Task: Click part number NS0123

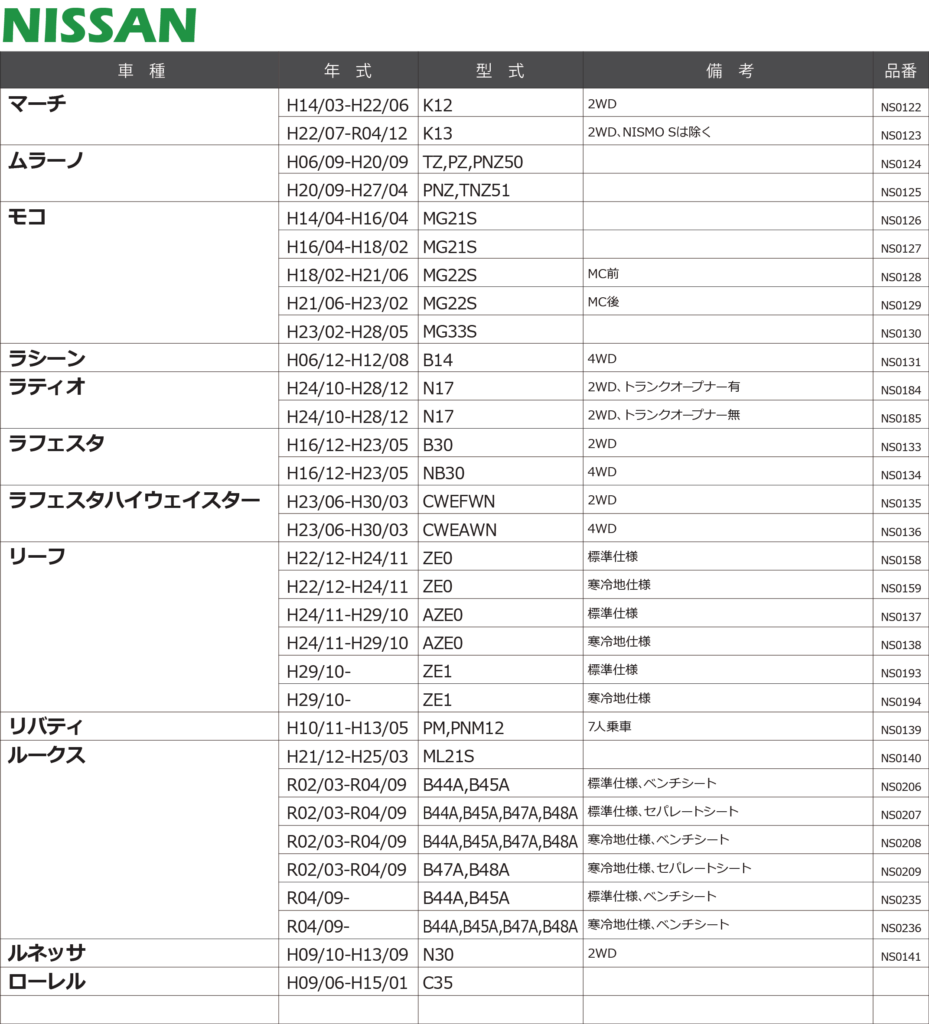Action: [x=900, y=134]
